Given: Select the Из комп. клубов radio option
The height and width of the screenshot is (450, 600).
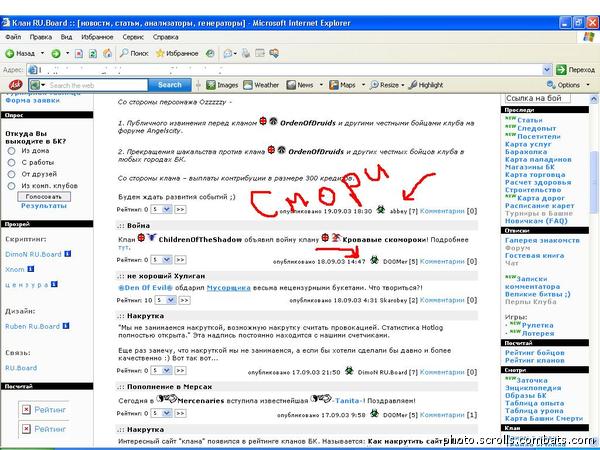Looking at the screenshot, I should 11,186.
